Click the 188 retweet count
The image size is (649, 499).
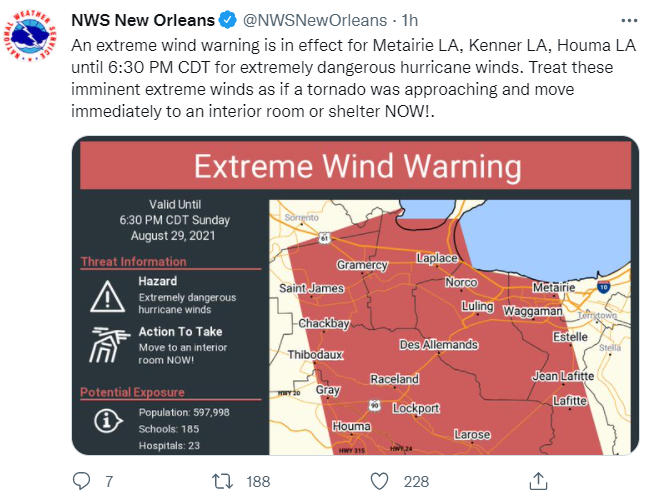point(258,481)
